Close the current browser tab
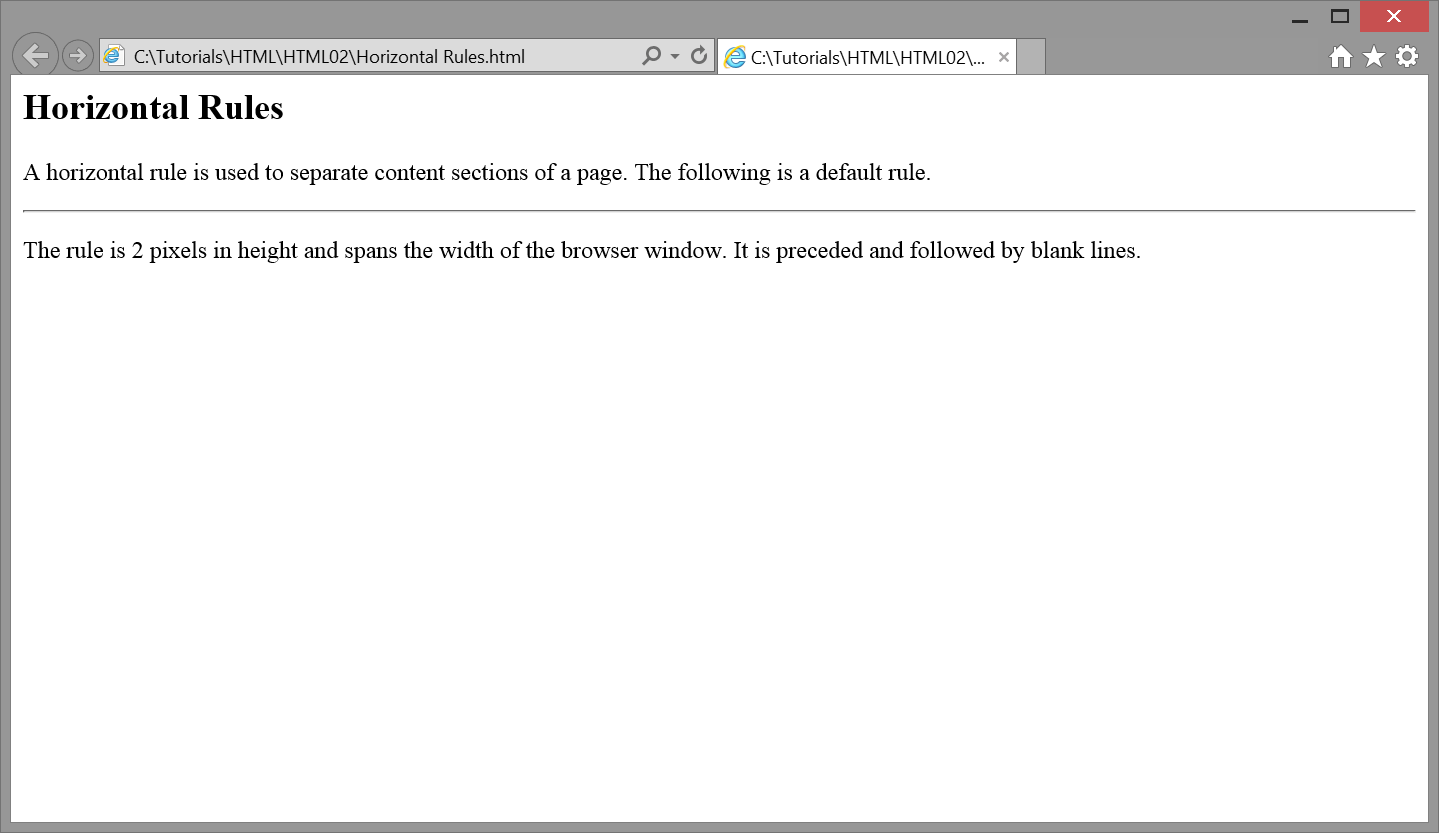This screenshot has width=1439, height=833. coord(1004,57)
